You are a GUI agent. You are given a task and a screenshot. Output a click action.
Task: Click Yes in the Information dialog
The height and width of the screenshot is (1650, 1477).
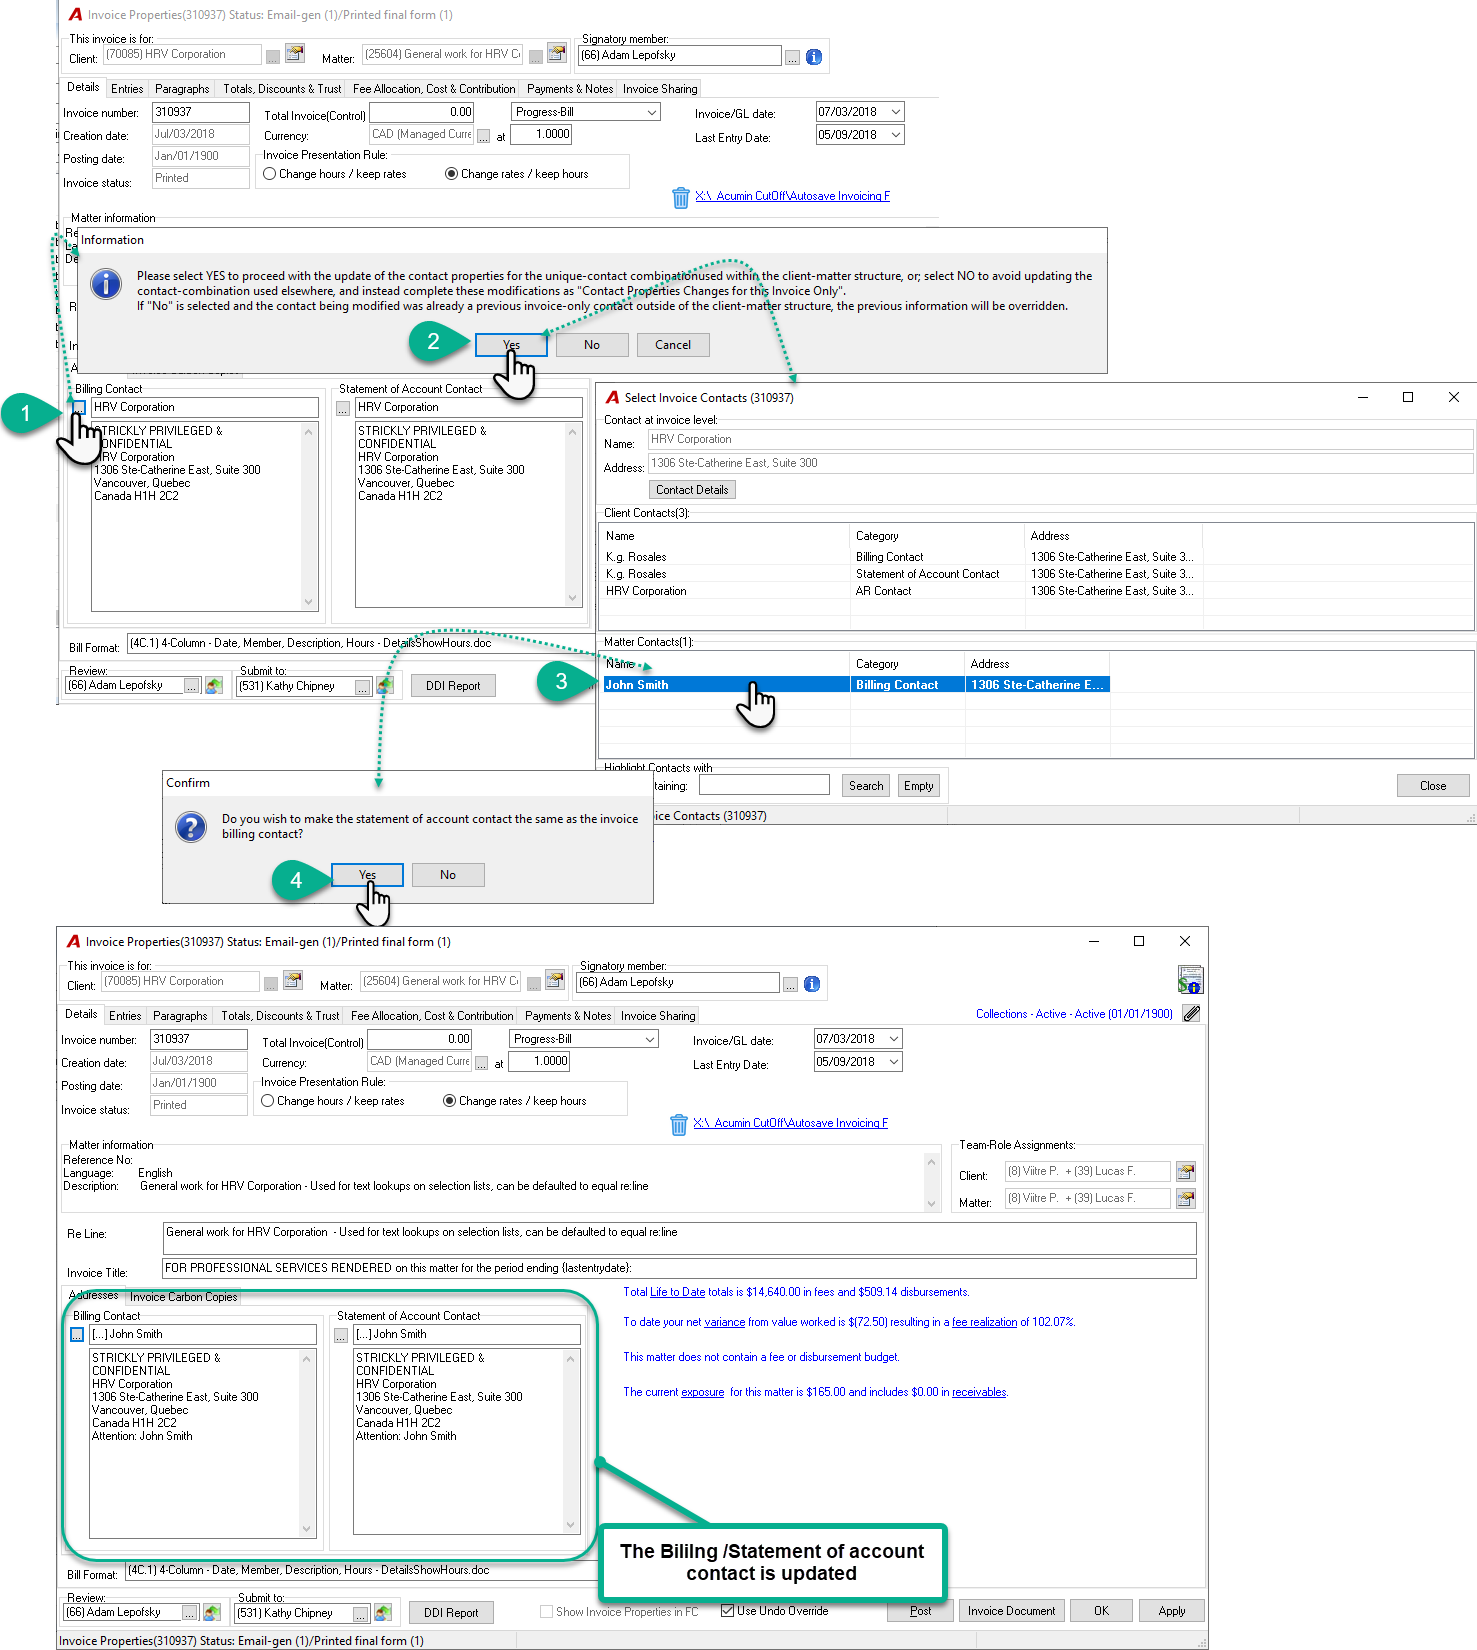click(x=511, y=345)
